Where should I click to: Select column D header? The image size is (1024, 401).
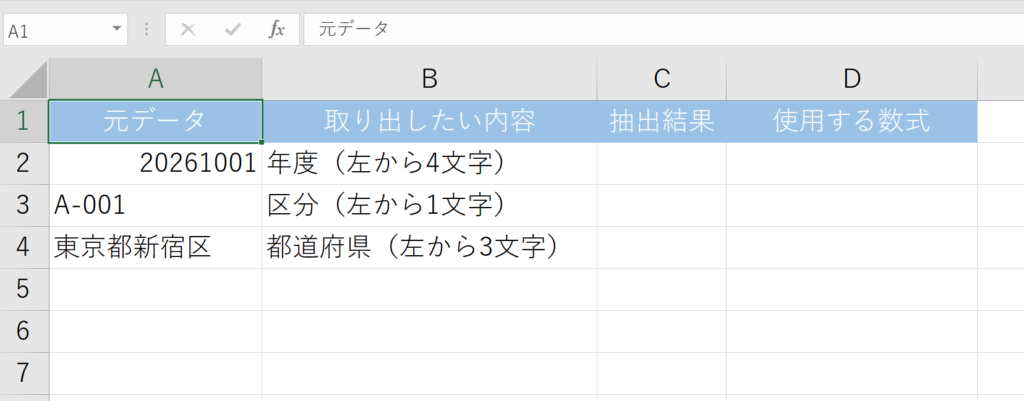851,79
